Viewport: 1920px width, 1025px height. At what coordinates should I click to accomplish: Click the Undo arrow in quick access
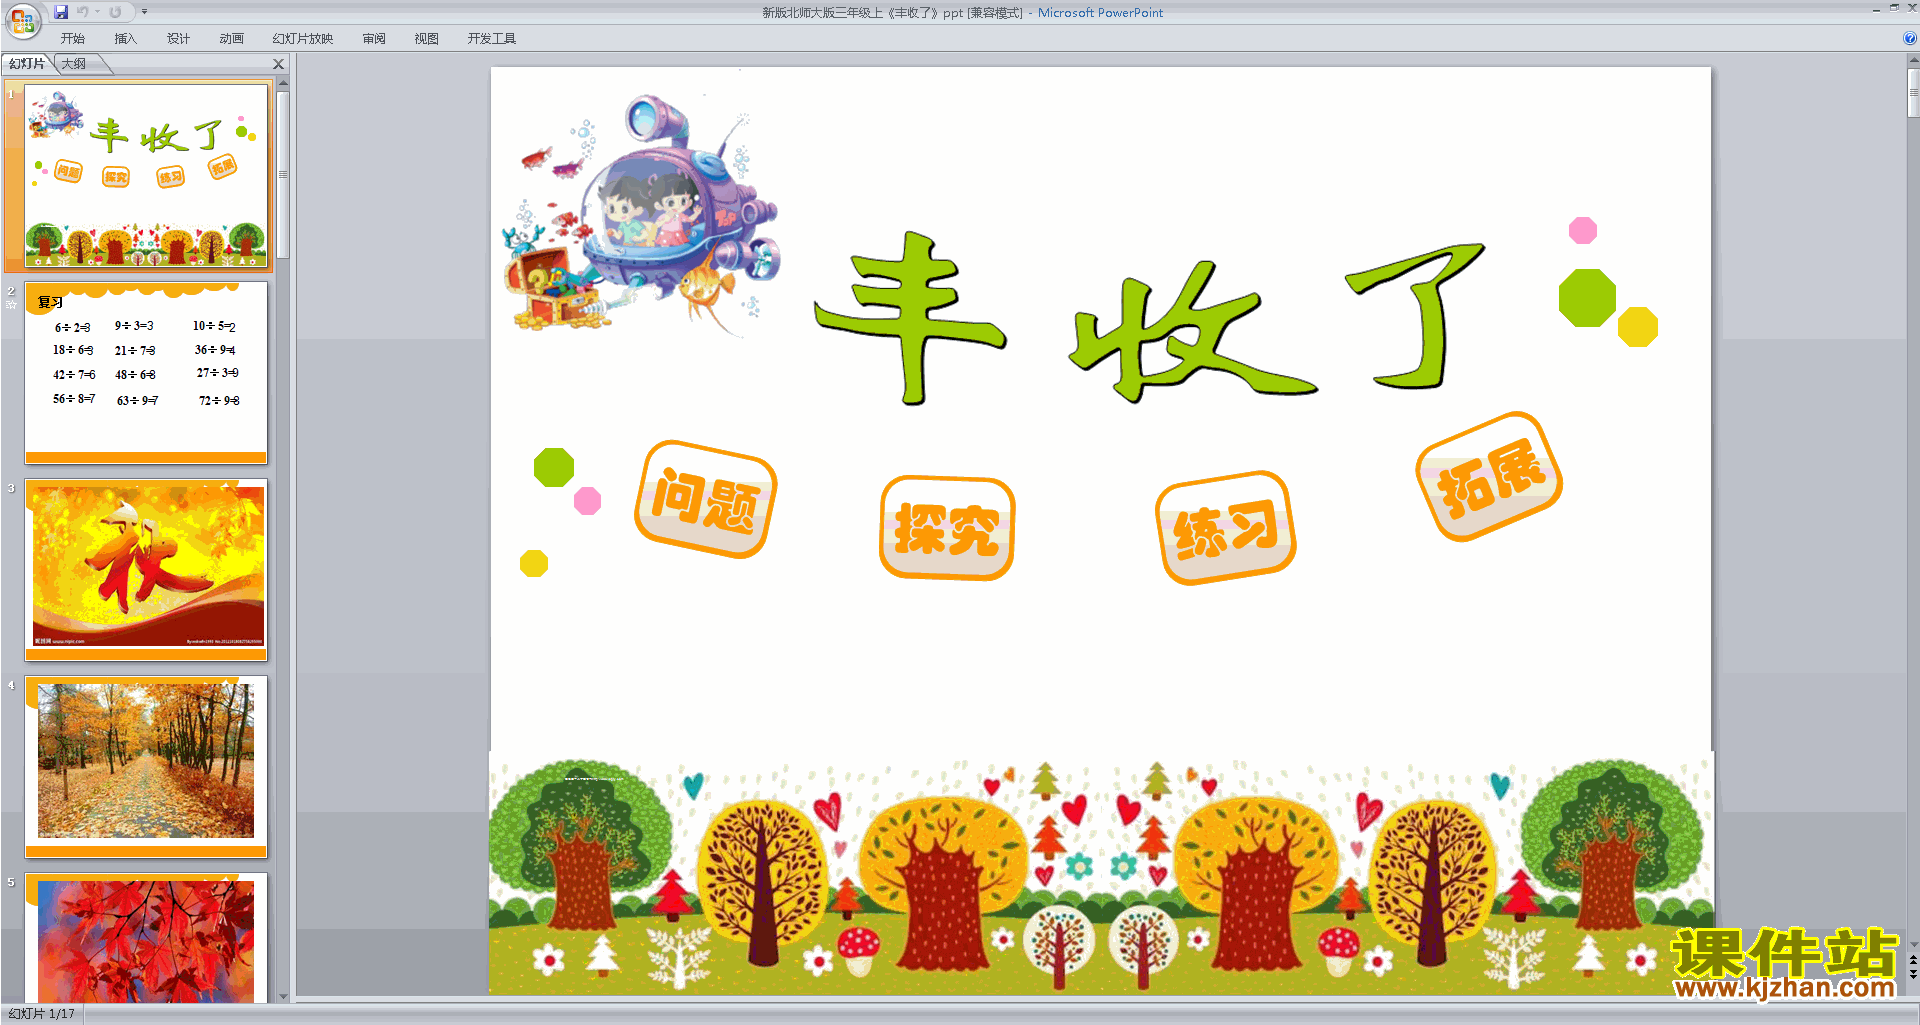pyautogui.click(x=83, y=12)
